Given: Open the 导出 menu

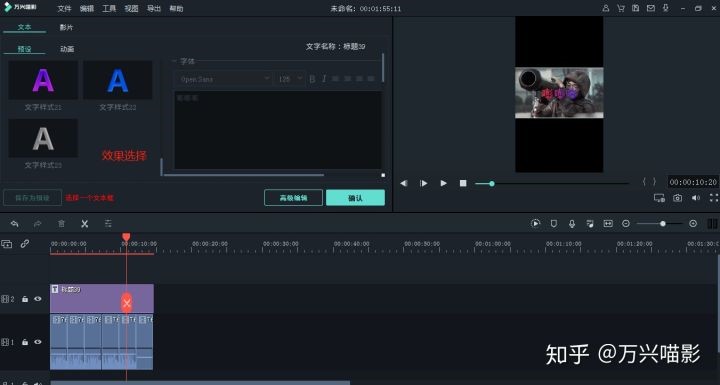Looking at the screenshot, I should [x=154, y=9].
